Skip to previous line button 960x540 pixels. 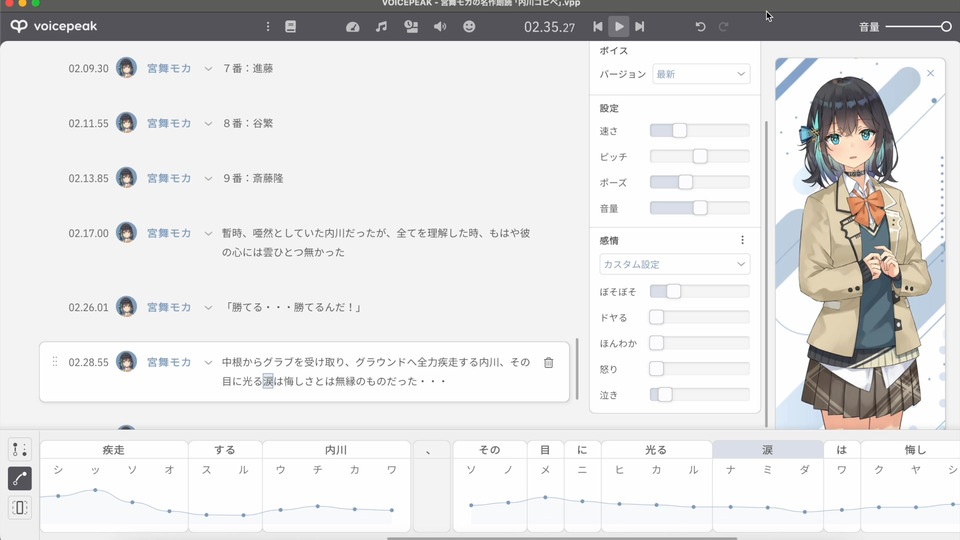tap(598, 26)
